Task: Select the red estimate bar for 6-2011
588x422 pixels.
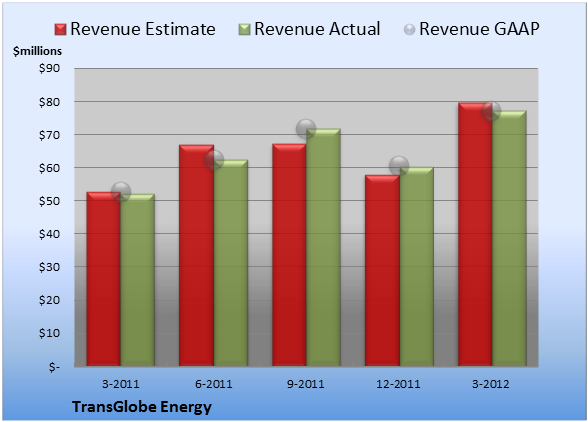Action: coord(196,255)
